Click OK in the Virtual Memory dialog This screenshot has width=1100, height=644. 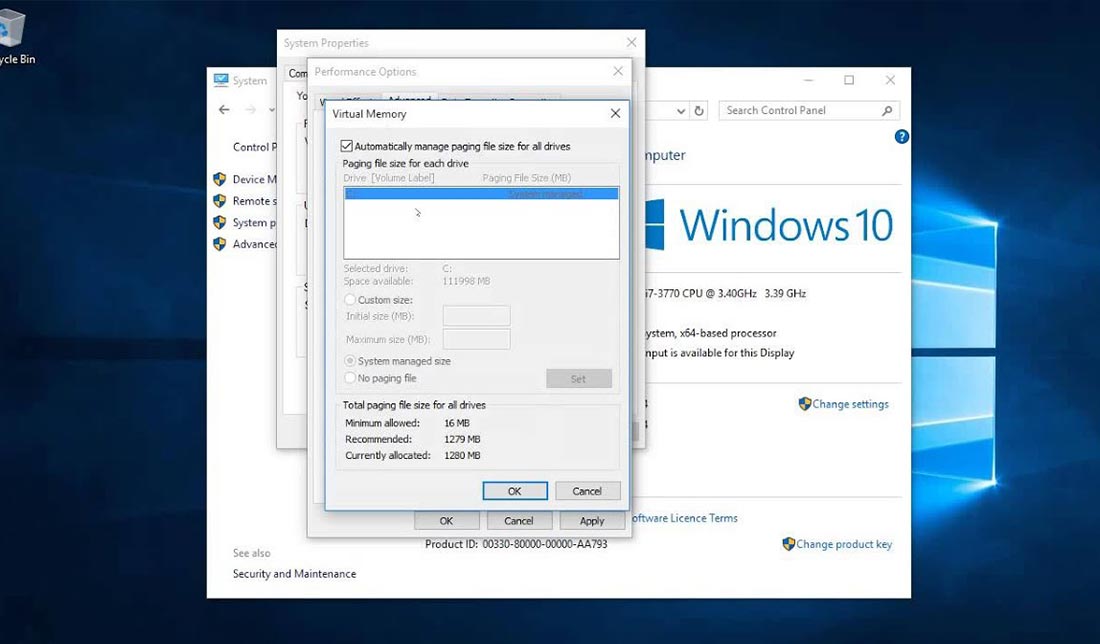click(514, 491)
